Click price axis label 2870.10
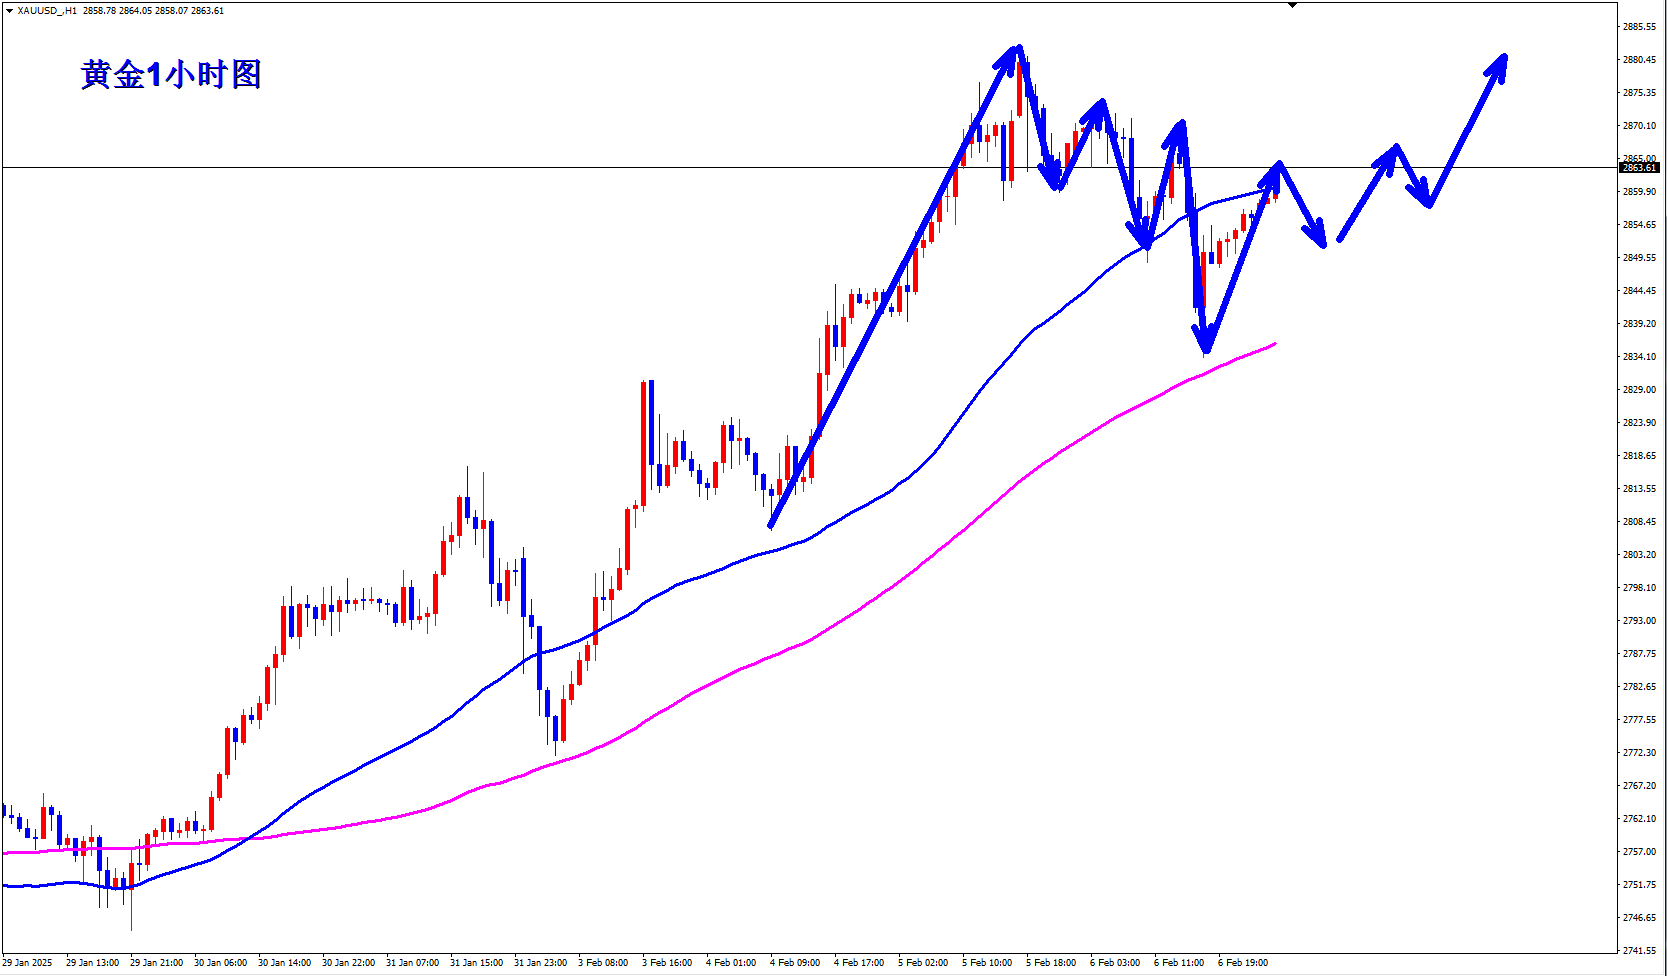 pos(1639,126)
